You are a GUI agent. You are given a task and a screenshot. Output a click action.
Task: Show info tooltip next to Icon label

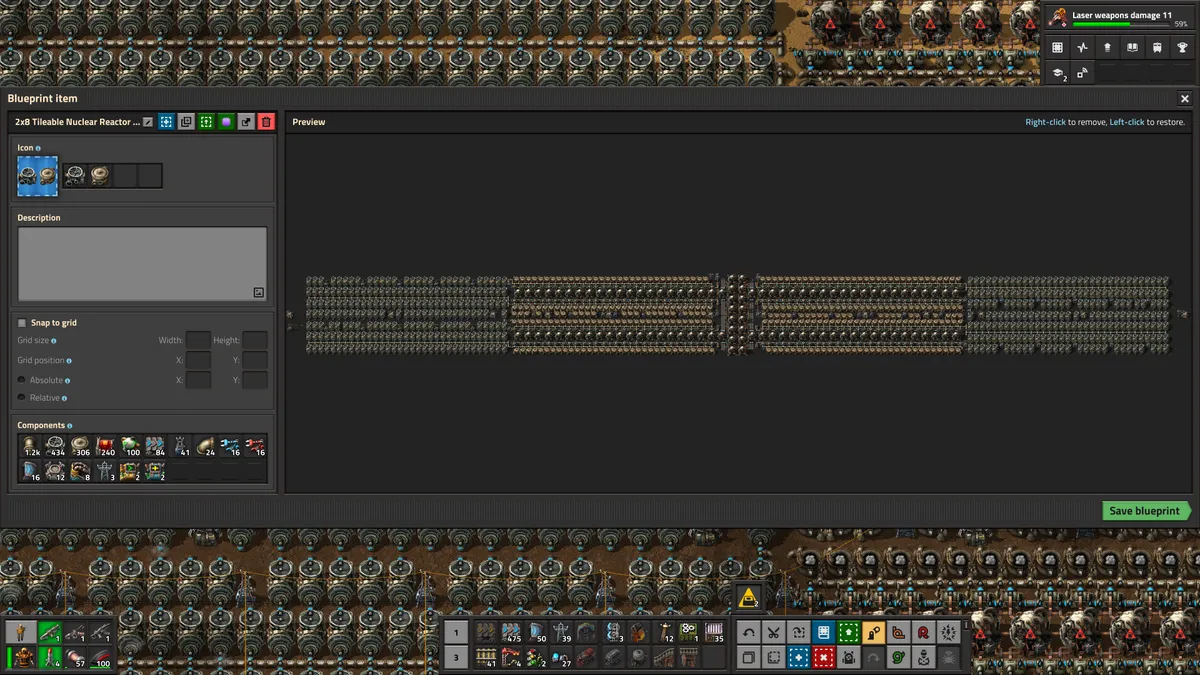(x=38, y=148)
